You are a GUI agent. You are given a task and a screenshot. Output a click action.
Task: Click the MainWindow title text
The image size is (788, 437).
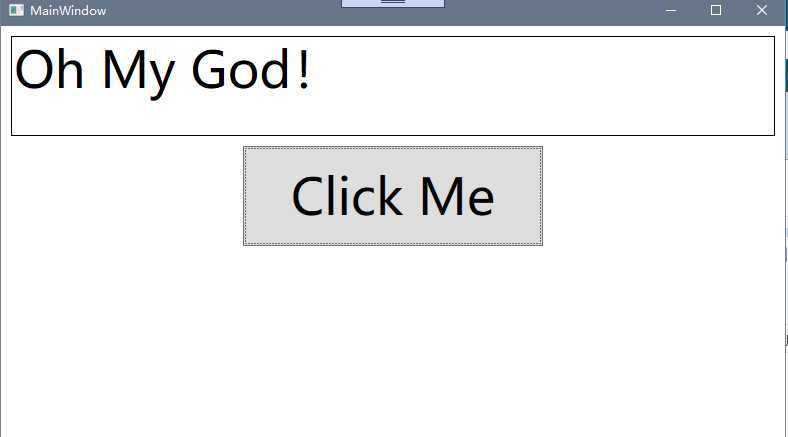click(68, 11)
